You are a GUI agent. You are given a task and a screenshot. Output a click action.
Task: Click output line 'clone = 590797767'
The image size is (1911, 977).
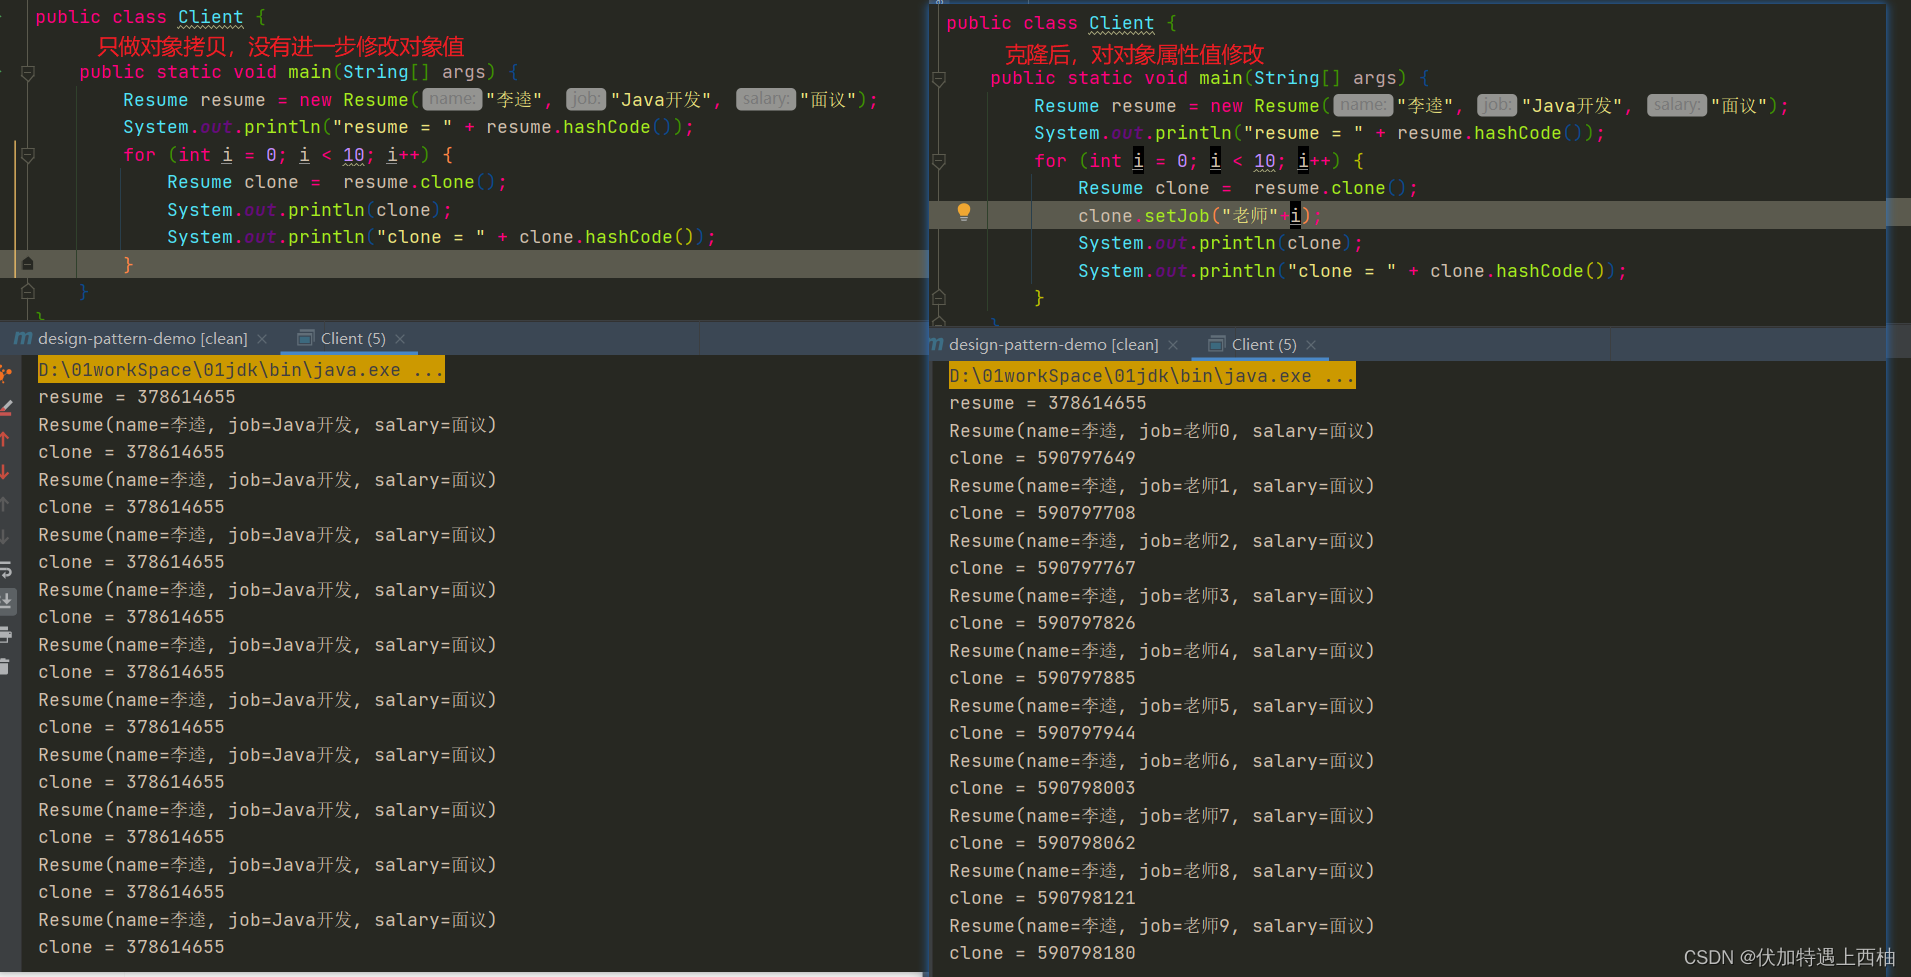tap(1042, 568)
